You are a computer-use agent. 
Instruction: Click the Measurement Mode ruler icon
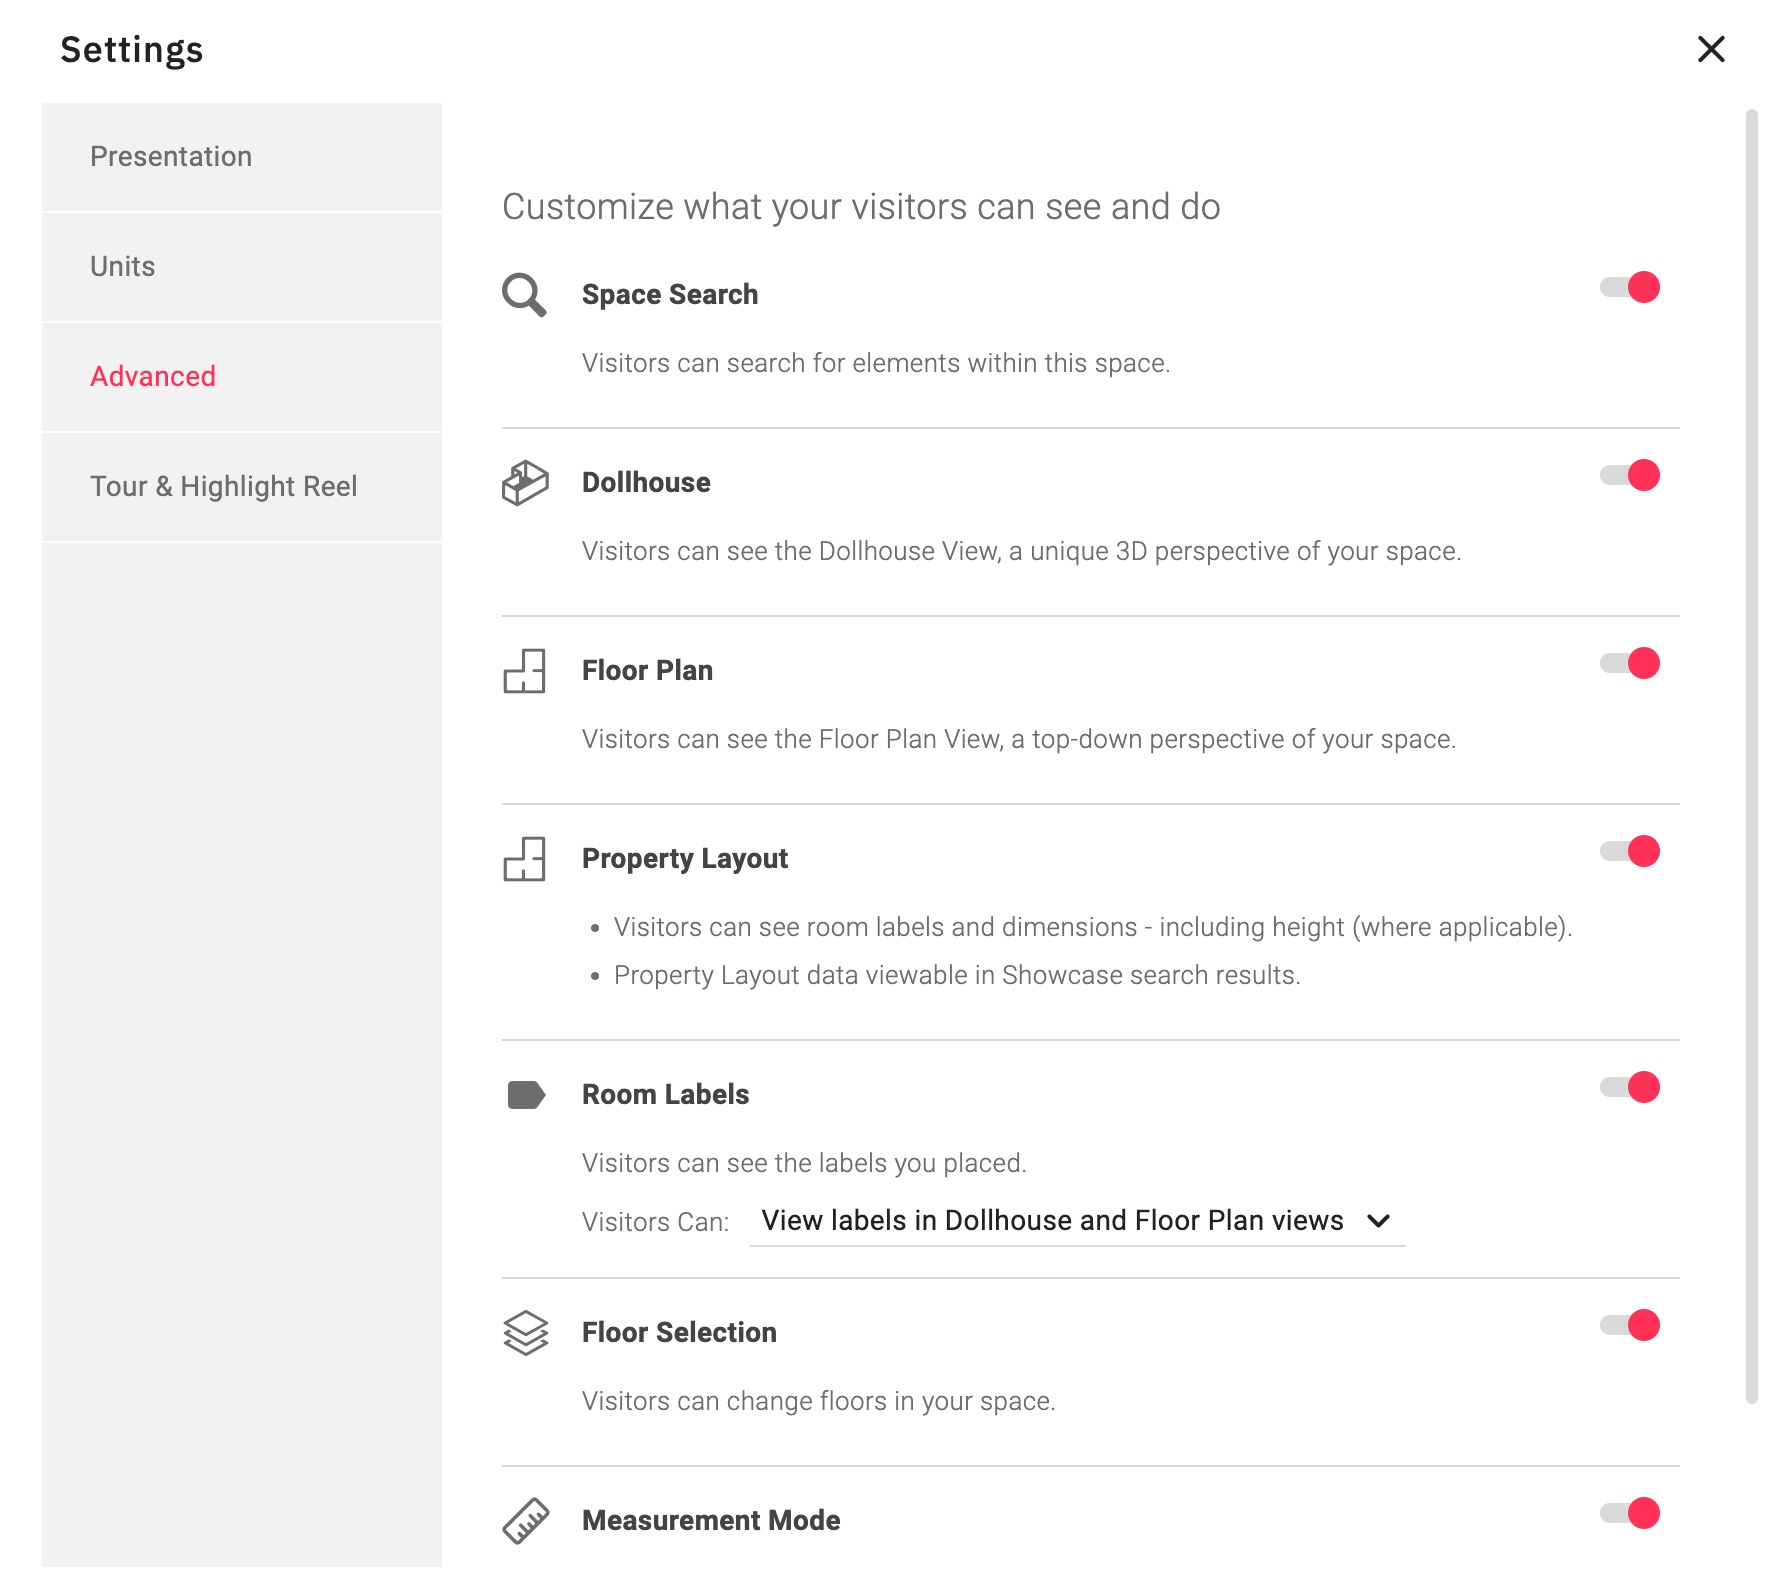coord(526,1521)
